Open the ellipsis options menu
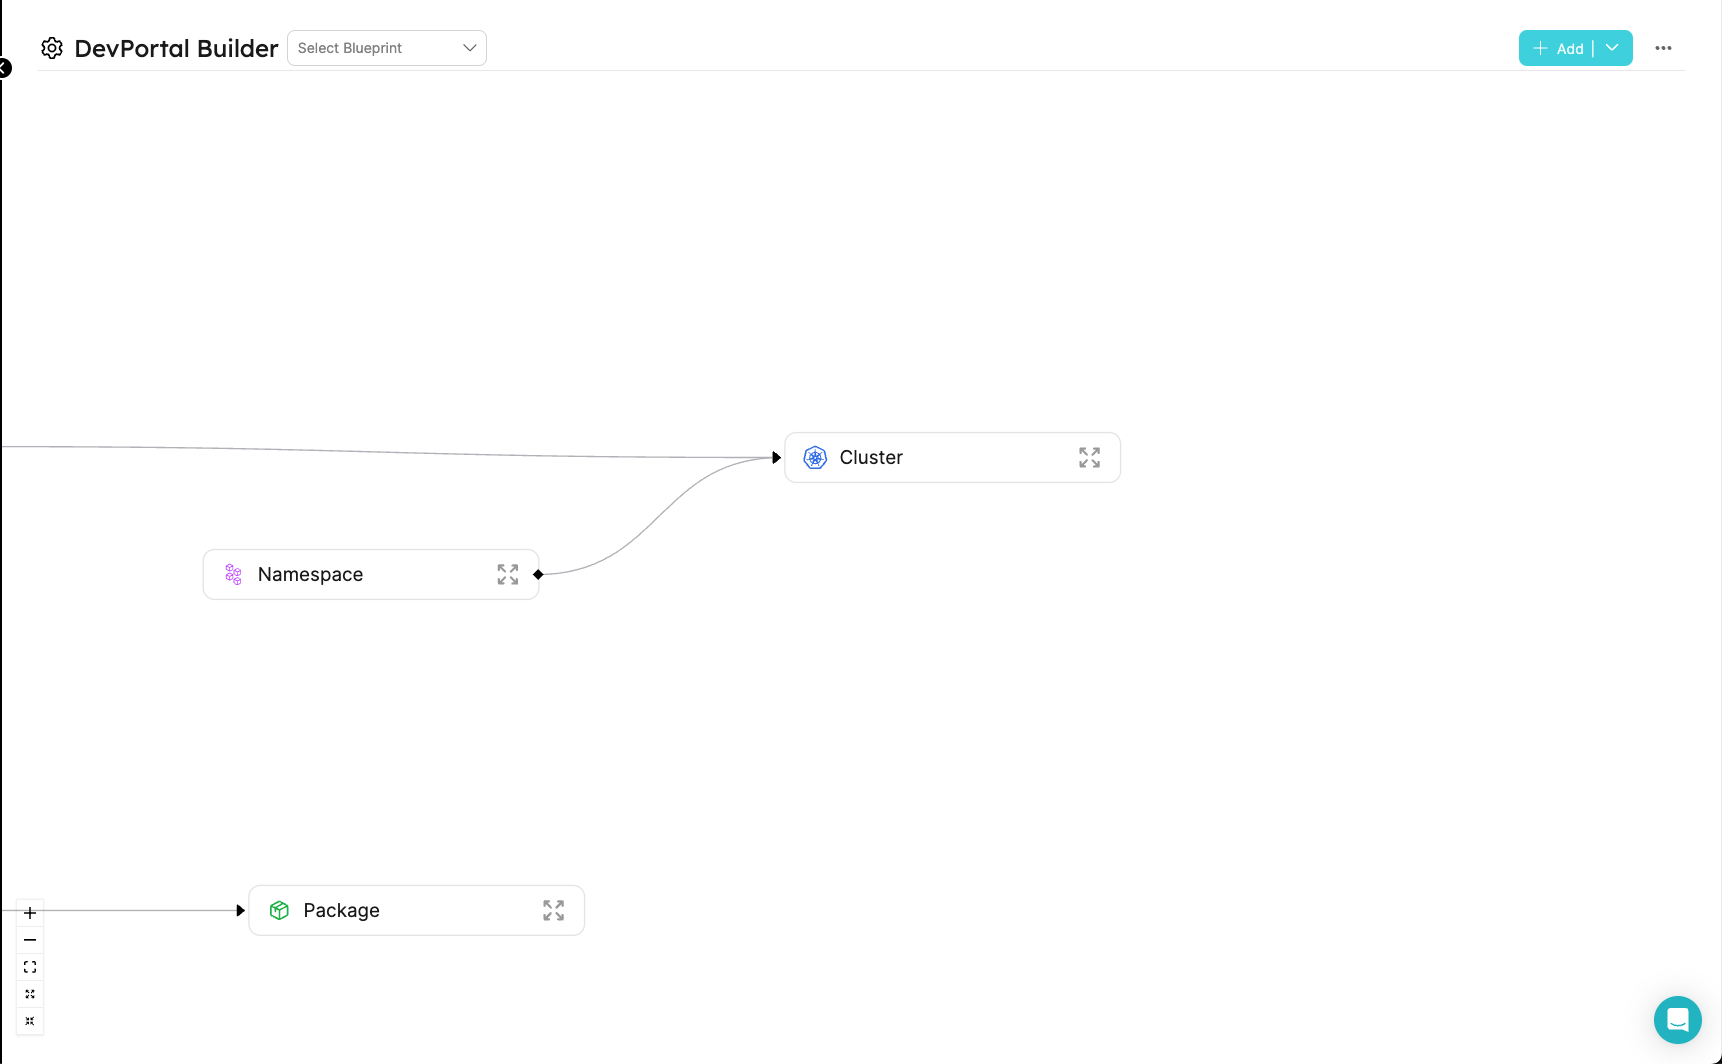 pyautogui.click(x=1664, y=47)
